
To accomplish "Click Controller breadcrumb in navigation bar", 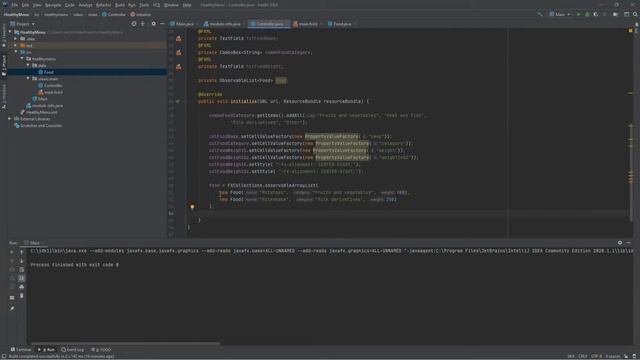I will (x=114, y=14).
